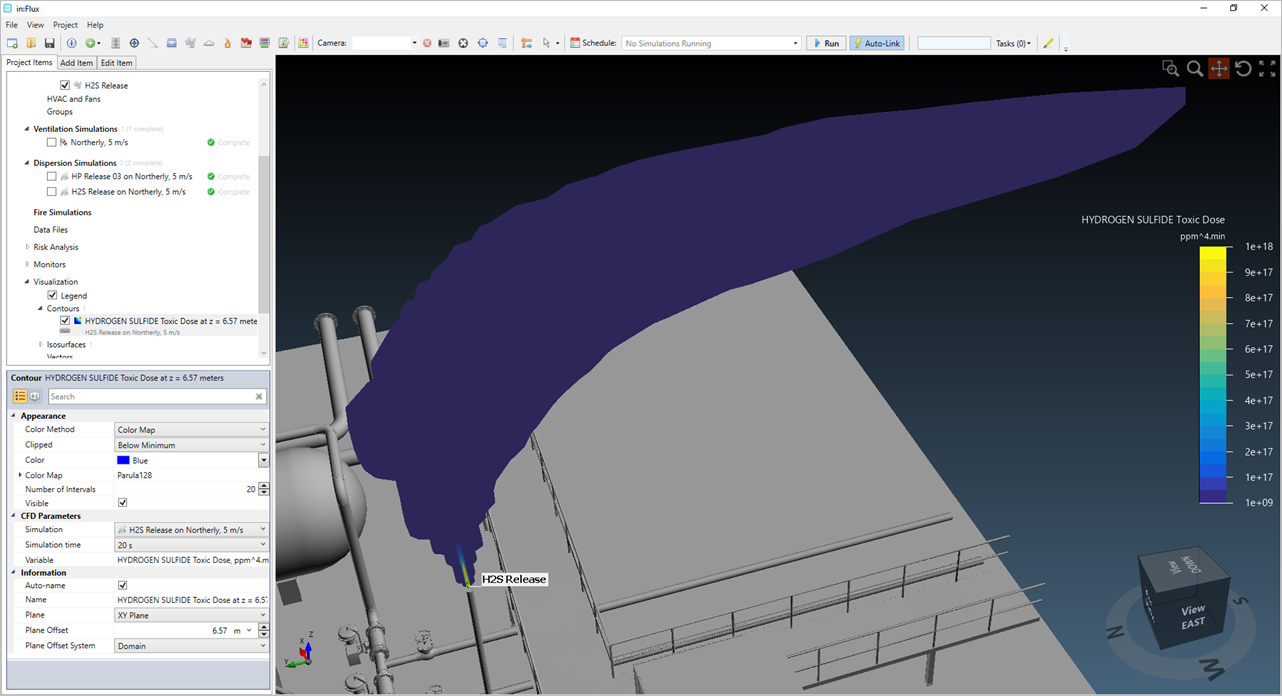This screenshot has height=696, width=1282.
Task: Switch to the Add Item tab
Action: click(x=76, y=63)
